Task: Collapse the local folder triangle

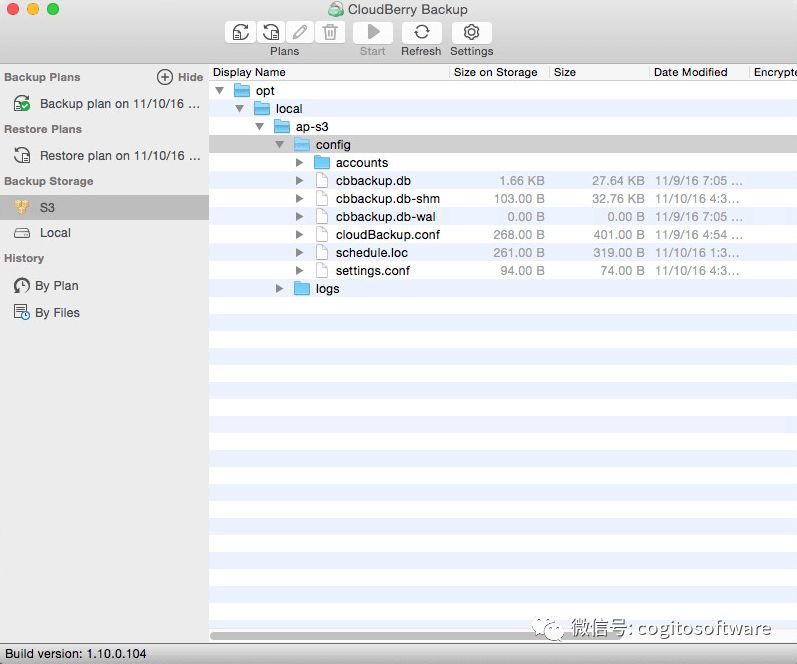Action: coord(239,108)
